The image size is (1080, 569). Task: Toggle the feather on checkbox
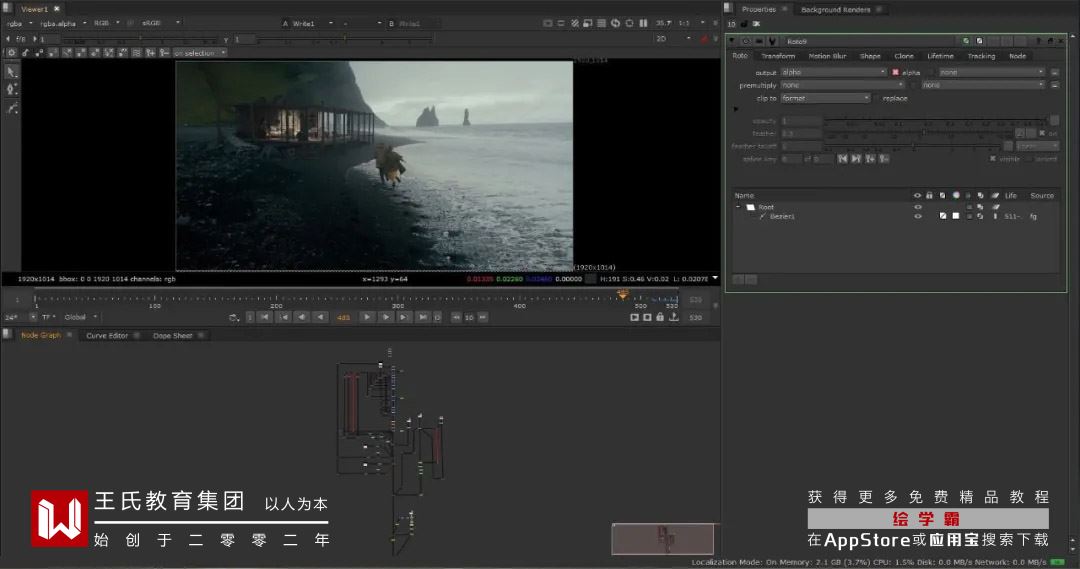pyautogui.click(x=1042, y=133)
